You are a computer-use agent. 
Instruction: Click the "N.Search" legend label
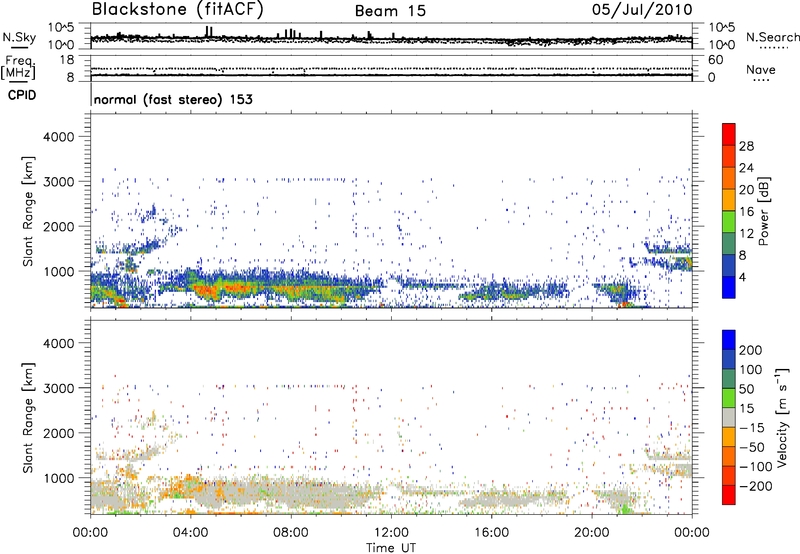(772, 37)
